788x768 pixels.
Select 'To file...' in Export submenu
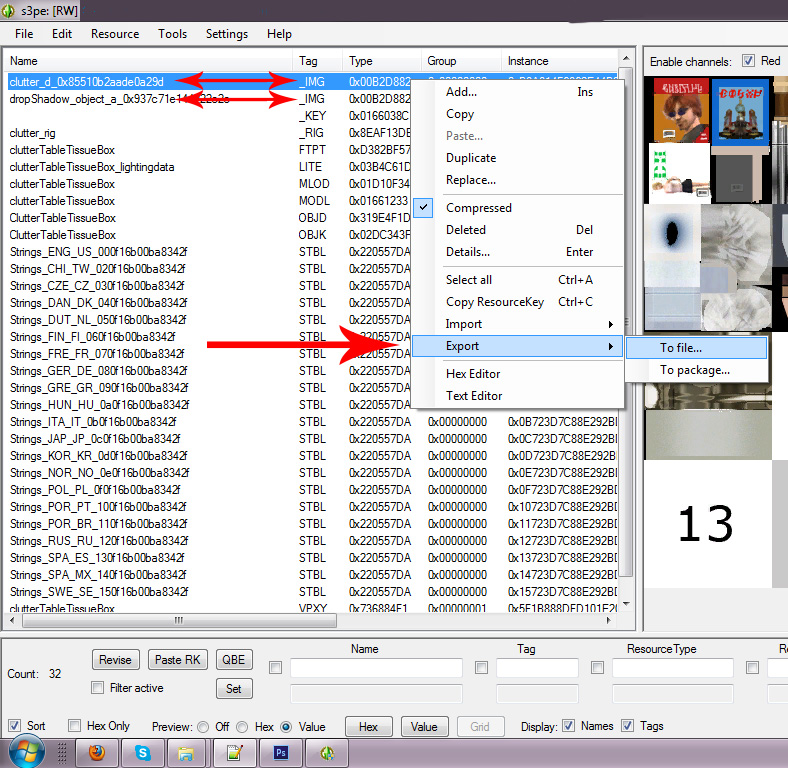681,348
